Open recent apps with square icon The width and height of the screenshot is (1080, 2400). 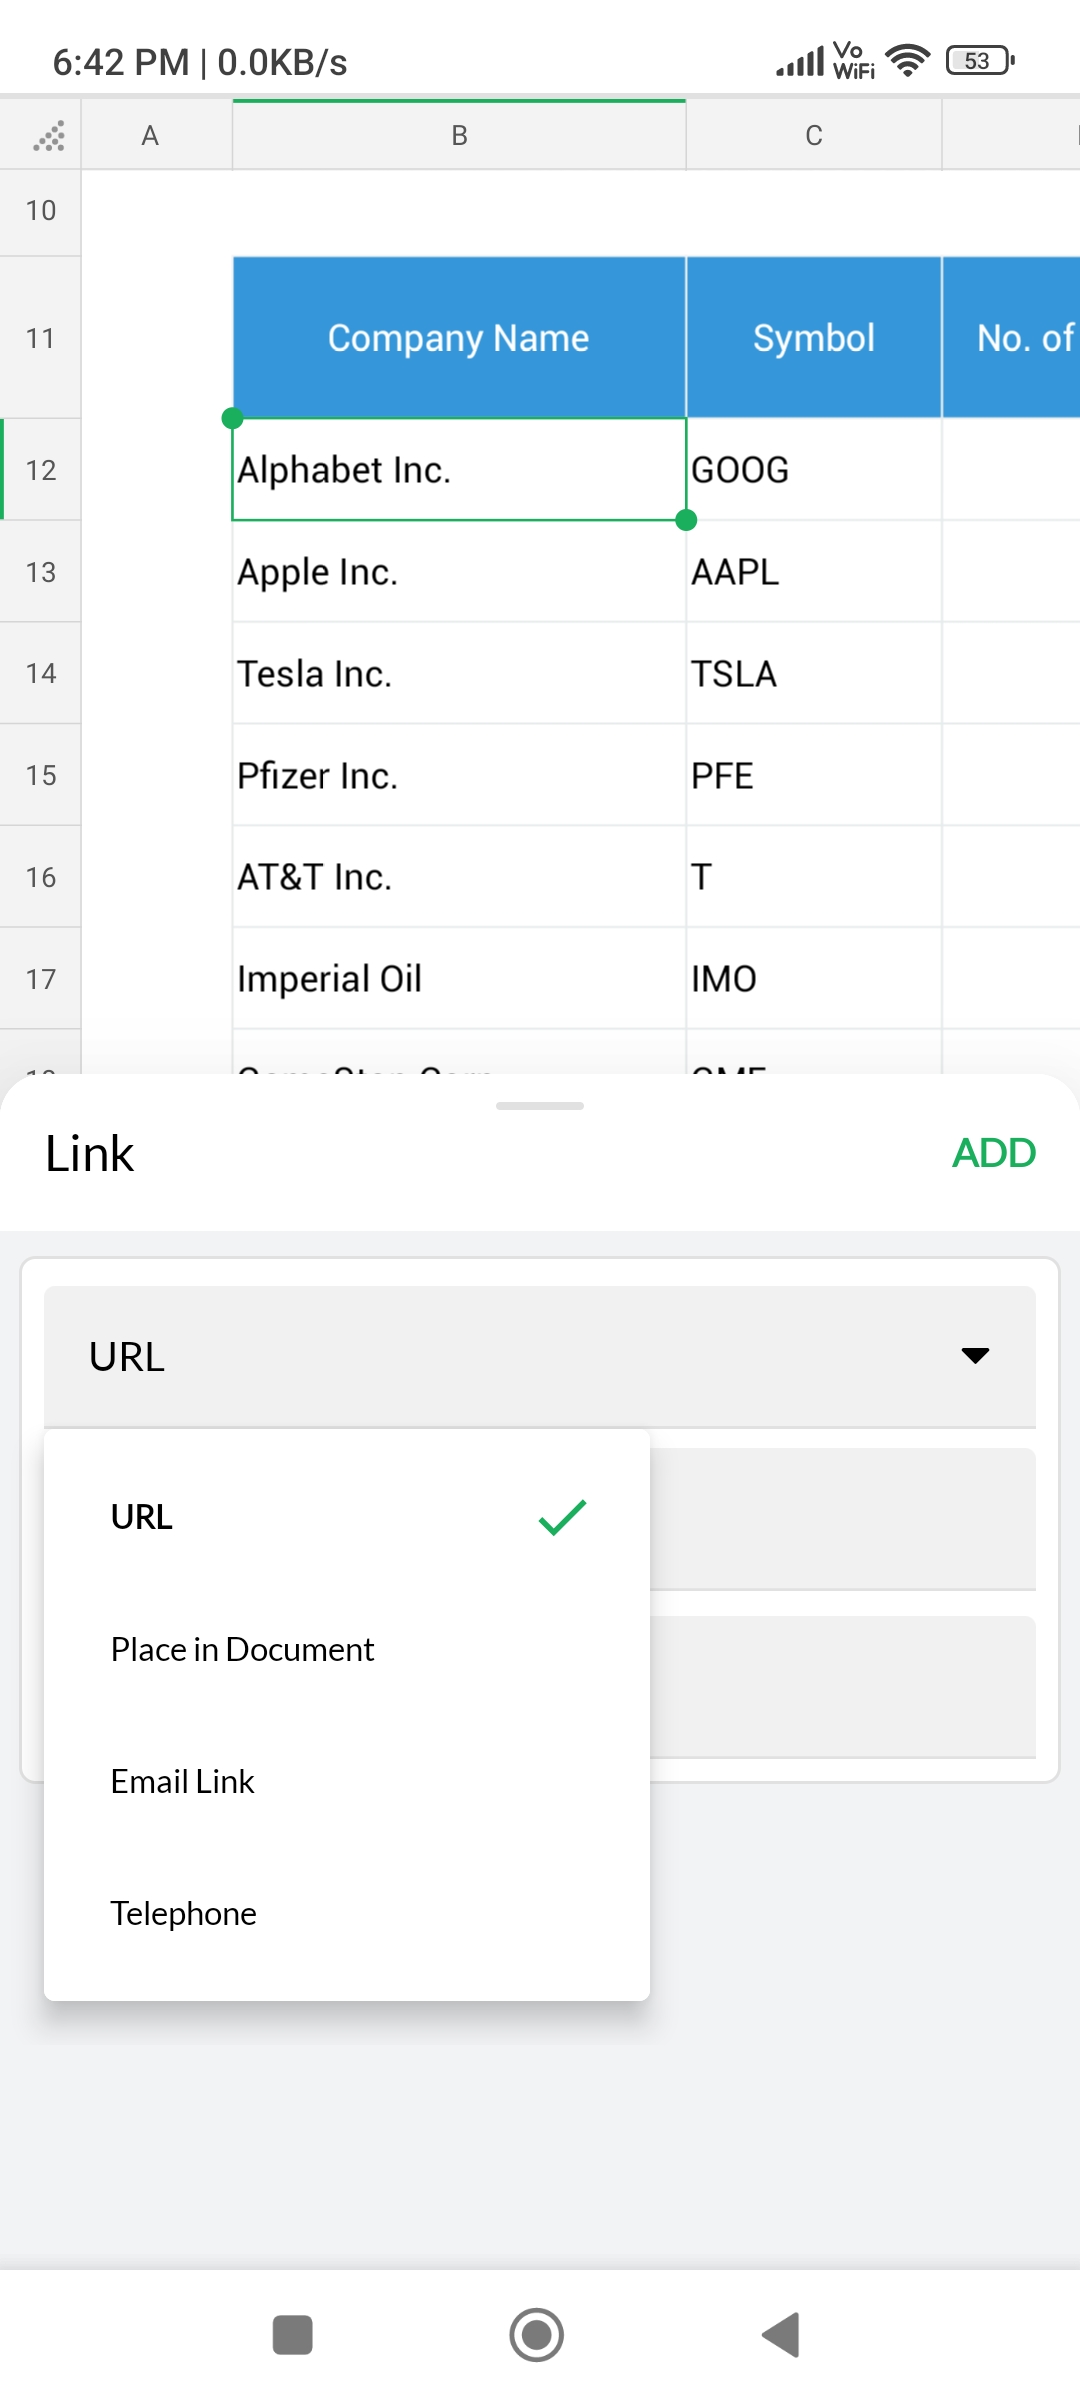click(x=292, y=2335)
